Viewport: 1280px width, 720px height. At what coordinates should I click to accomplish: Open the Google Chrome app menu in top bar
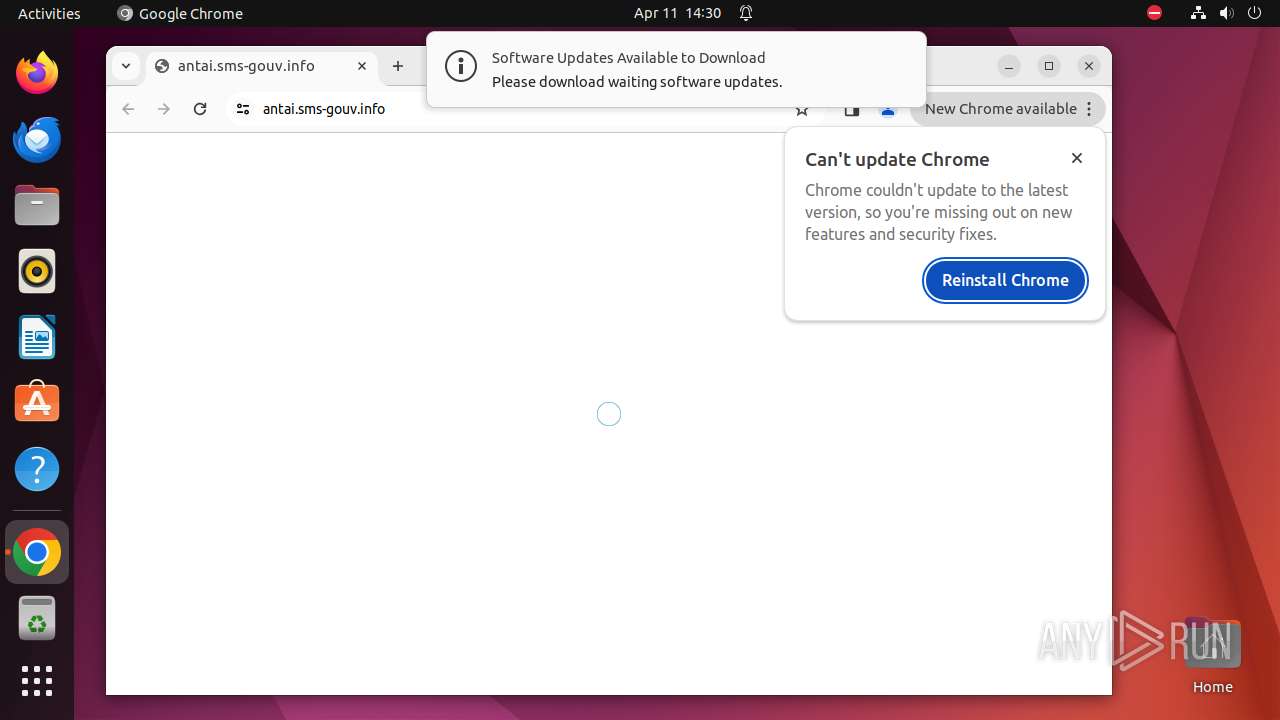pyautogui.click(x=180, y=13)
